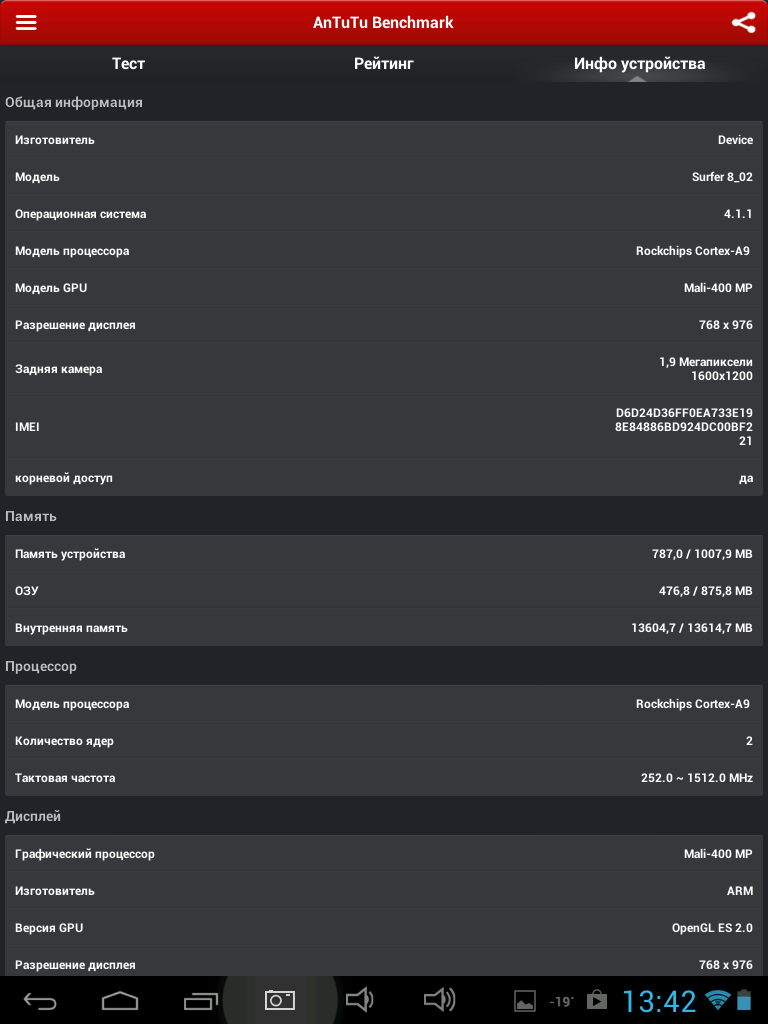Open the hamburger menu in the header

coord(26,22)
